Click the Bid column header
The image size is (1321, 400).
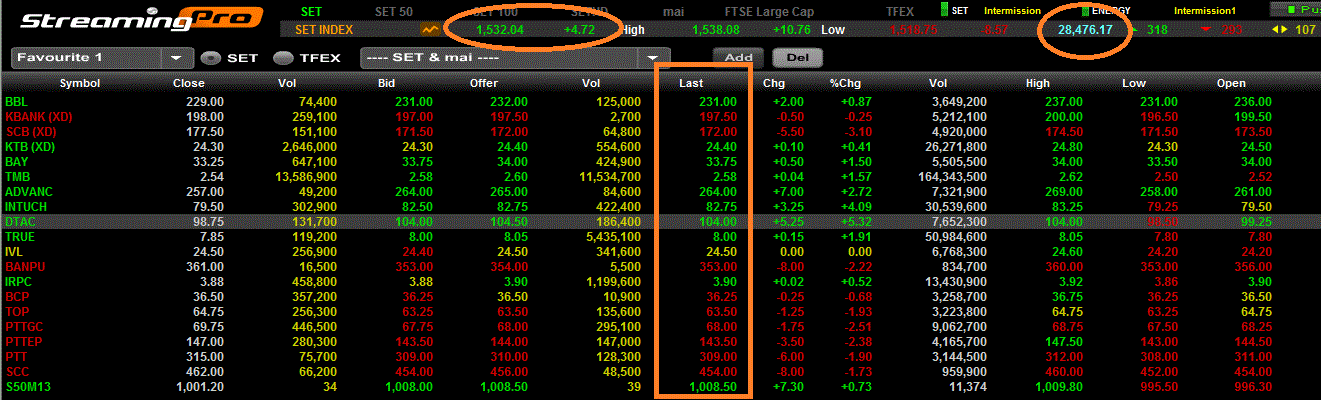coord(388,84)
